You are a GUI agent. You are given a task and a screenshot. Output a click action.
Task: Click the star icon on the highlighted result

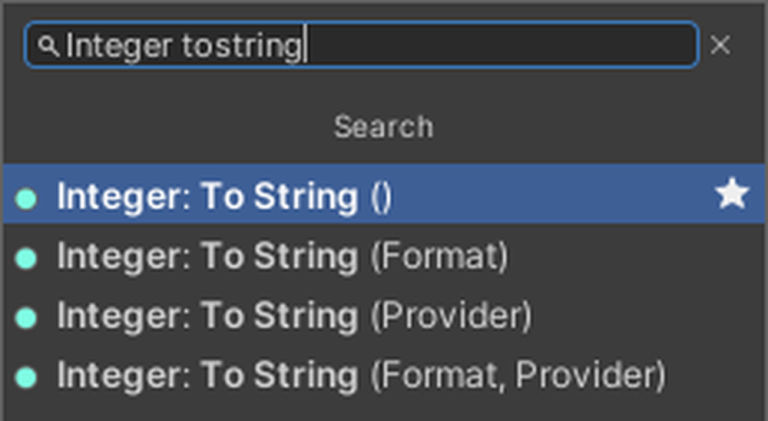[732, 196]
